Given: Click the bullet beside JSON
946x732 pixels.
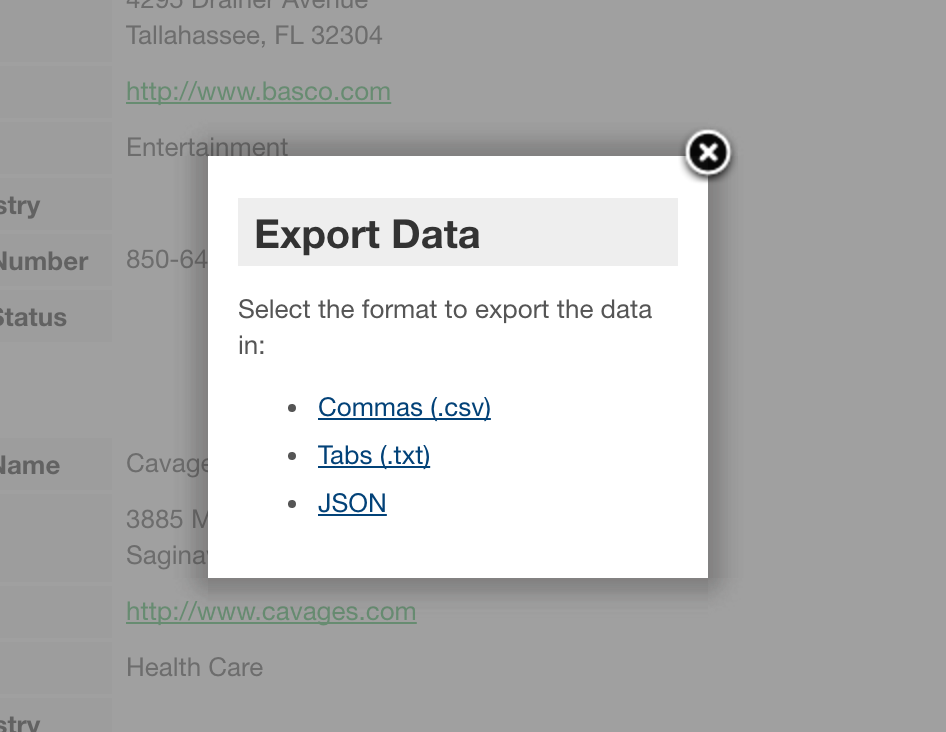Looking at the screenshot, I should click(x=292, y=503).
